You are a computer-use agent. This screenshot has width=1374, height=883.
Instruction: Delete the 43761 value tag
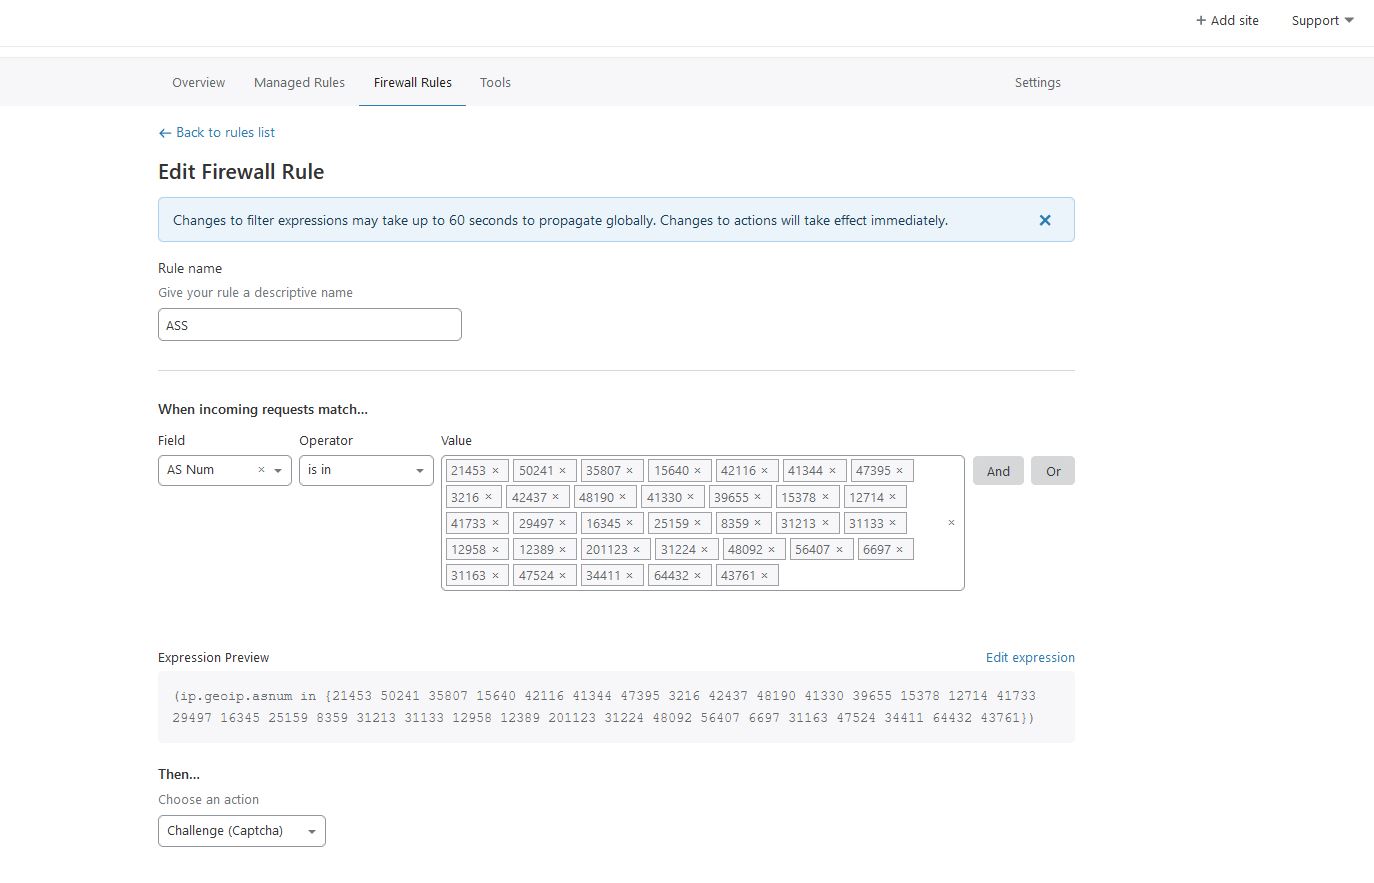pos(765,576)
